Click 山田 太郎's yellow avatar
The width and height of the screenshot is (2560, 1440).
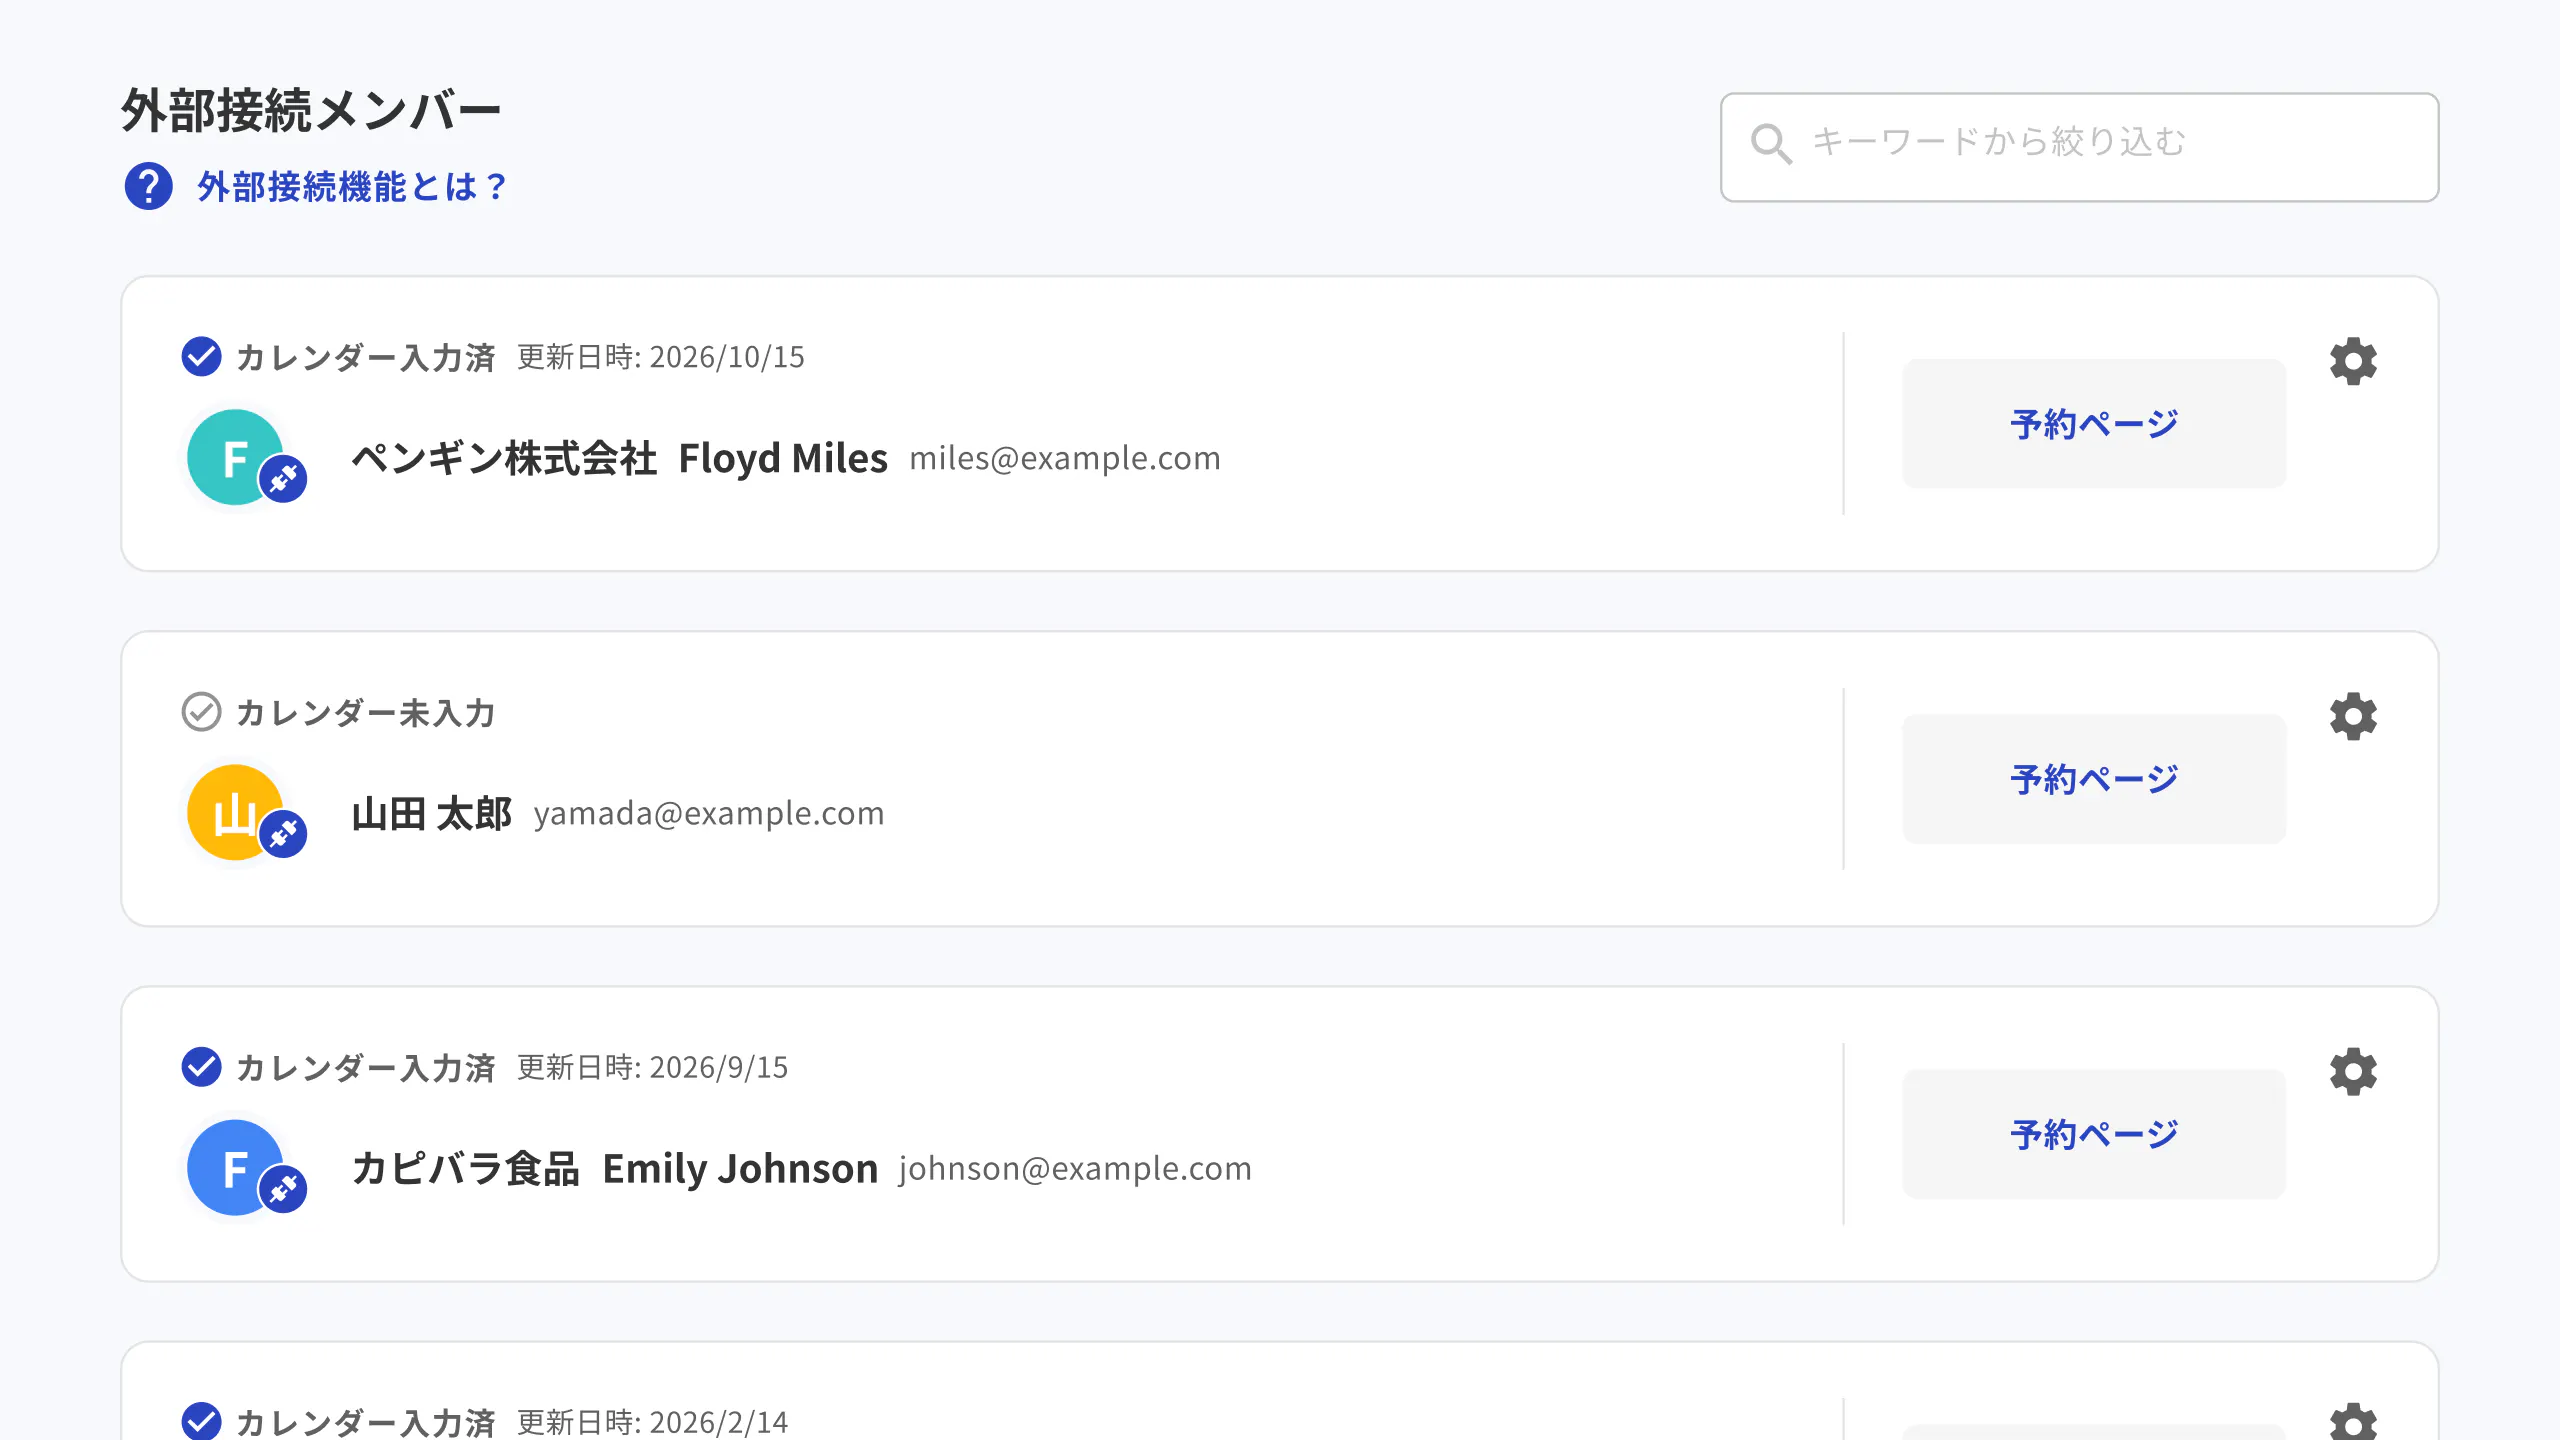[x=232, y=810]
